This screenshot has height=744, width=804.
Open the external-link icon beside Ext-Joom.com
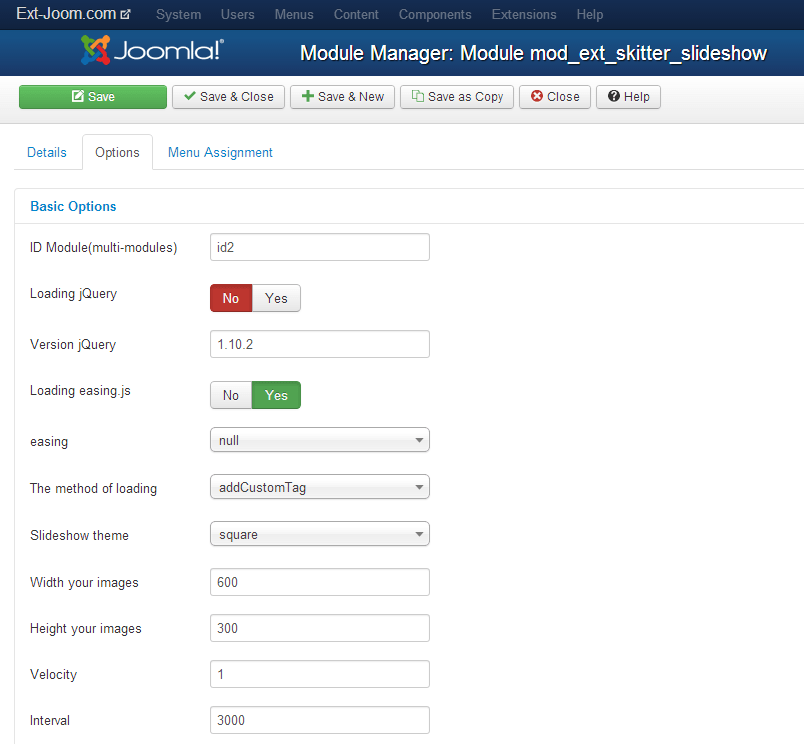click(x=126, y=14)
